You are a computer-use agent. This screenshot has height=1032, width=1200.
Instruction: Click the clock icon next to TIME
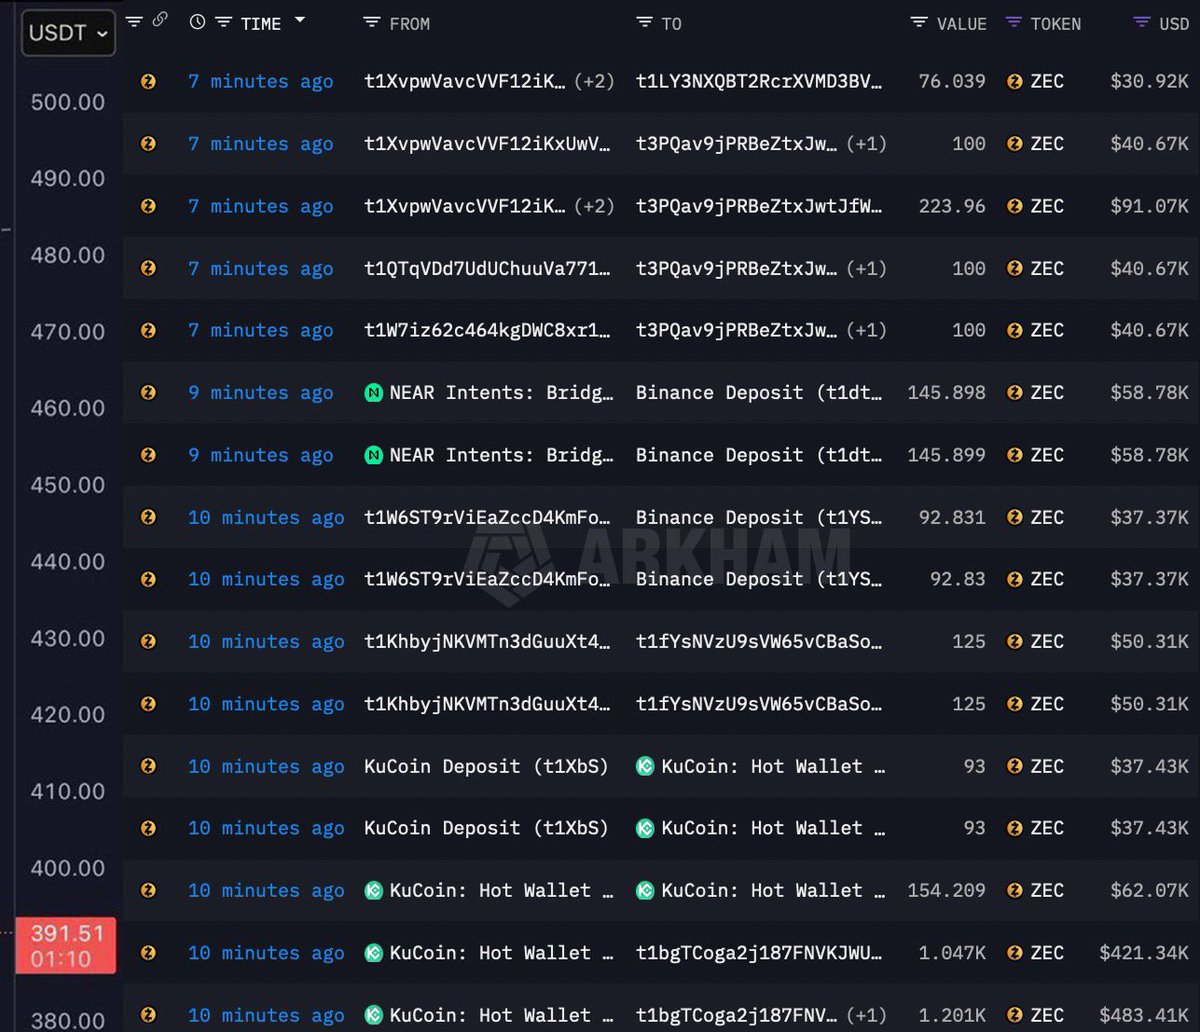pyautogui.click(x=198, y=22)
